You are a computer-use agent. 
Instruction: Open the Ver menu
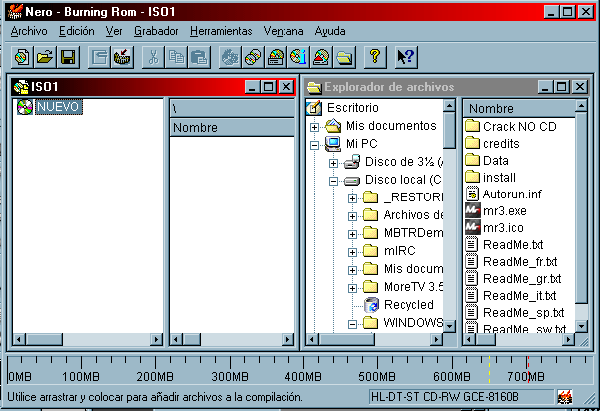pos(114,31)
